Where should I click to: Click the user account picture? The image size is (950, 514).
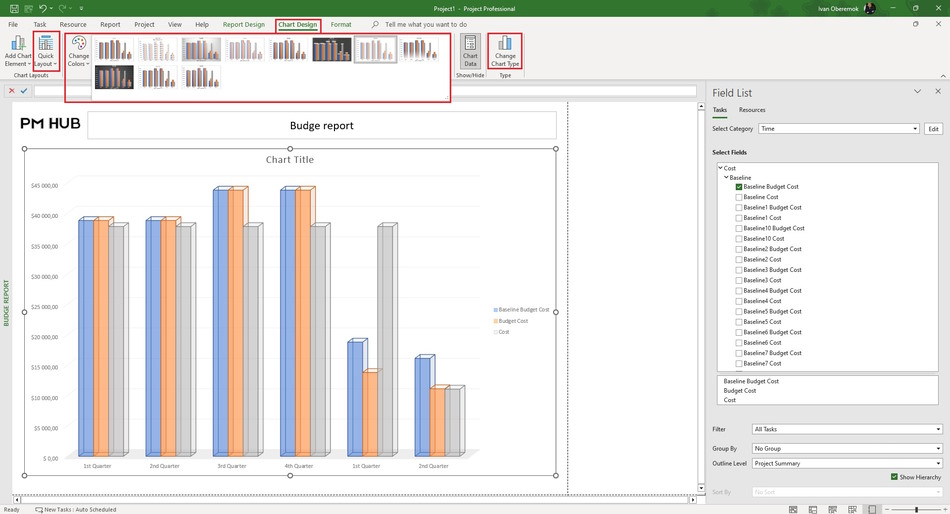tap(869, 8)
